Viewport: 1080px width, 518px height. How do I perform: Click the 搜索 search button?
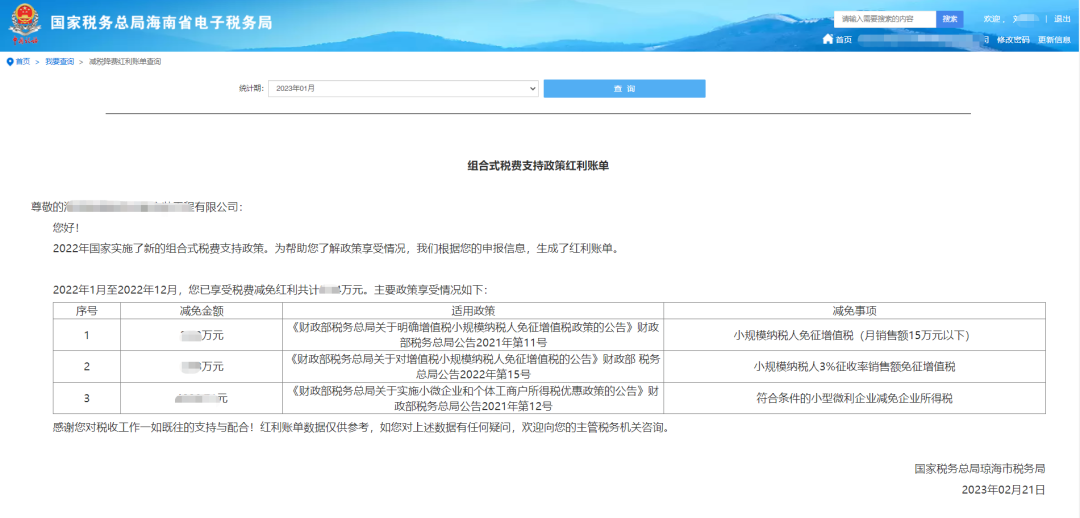click(950, 19)
